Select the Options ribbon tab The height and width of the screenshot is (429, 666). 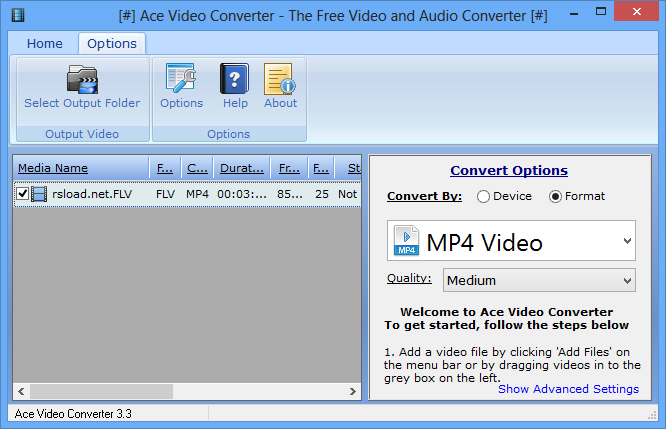(x=112, y=43)
